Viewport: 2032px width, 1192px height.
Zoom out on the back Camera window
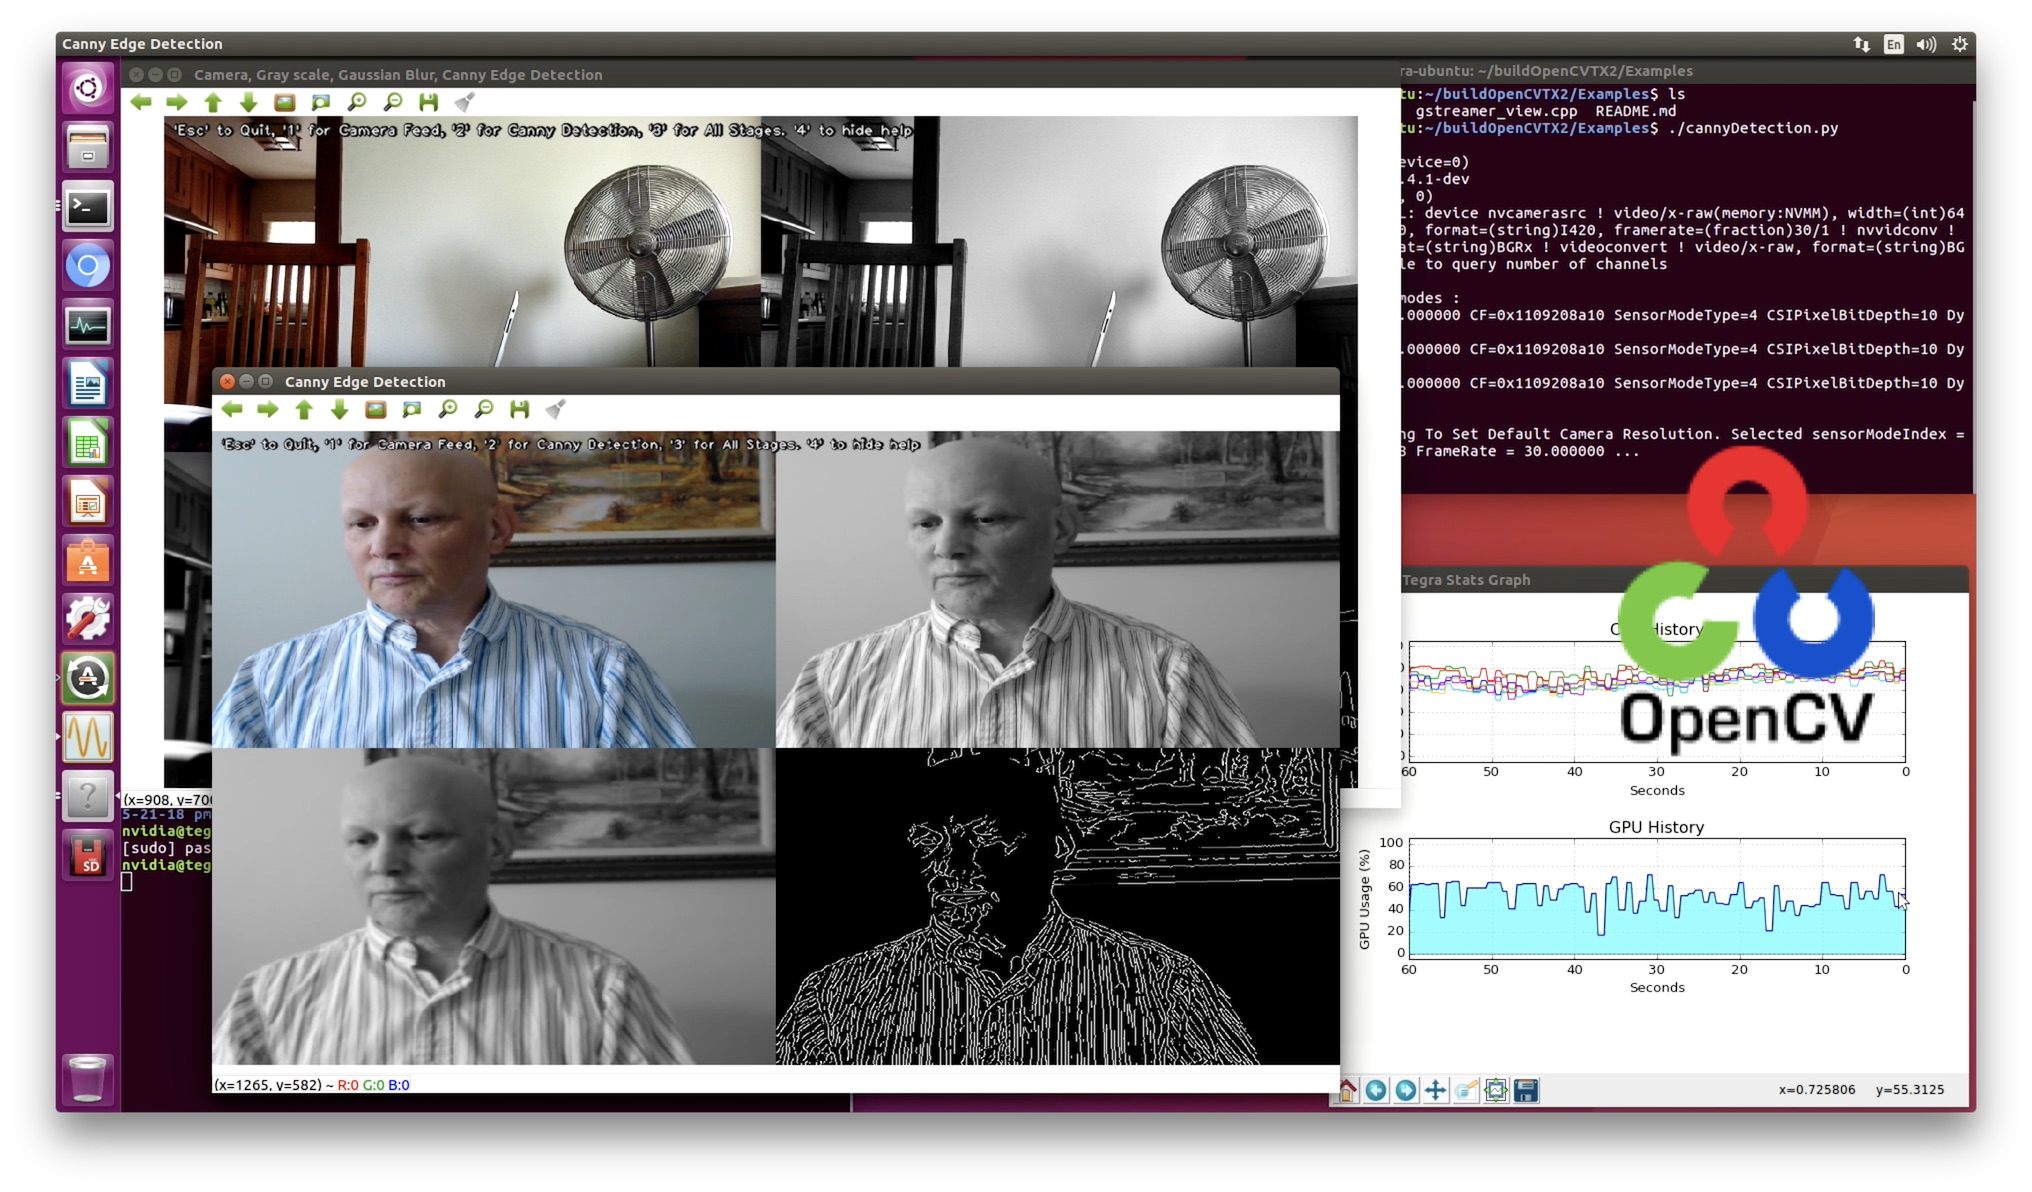393,102
